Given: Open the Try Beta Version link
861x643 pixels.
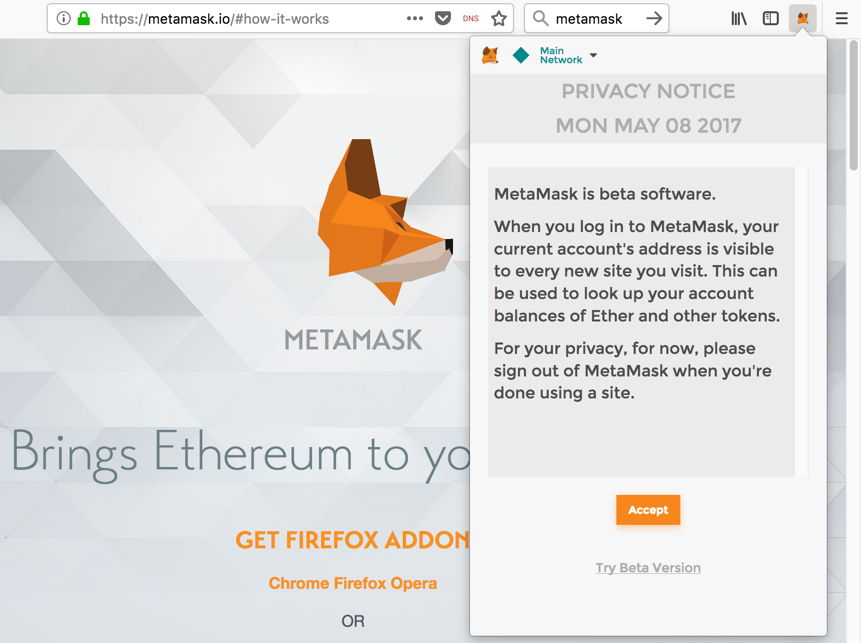Looking at the screenshot, I should [648, 568].
